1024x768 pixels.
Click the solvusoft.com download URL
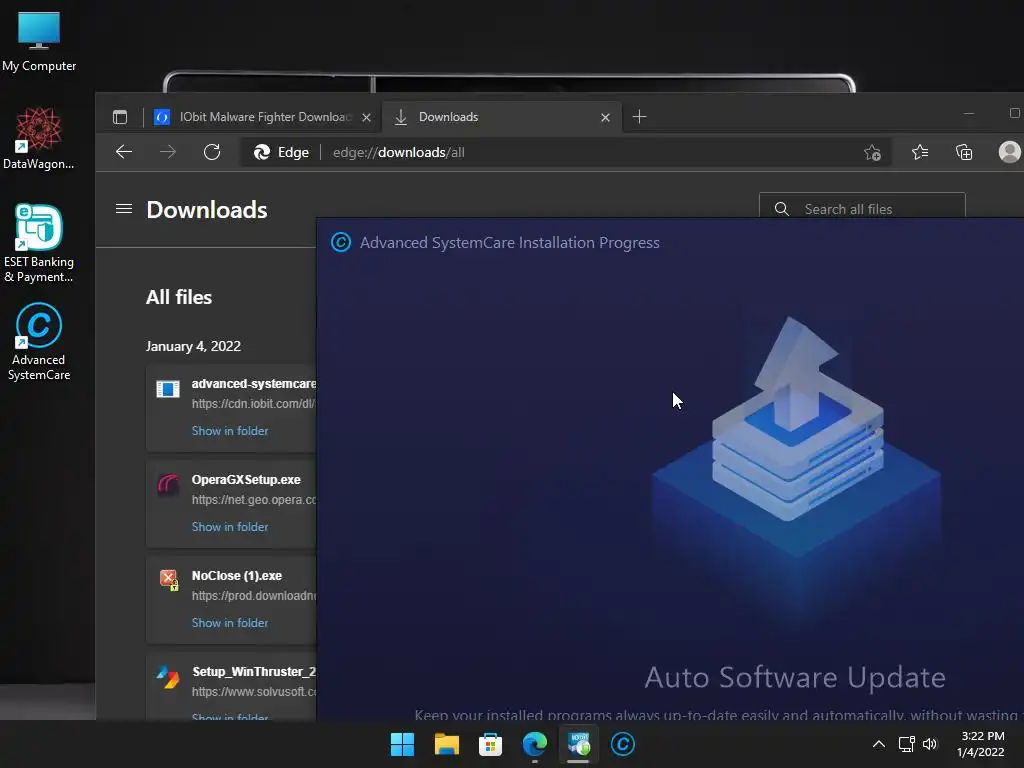click(x=254, y=692)
